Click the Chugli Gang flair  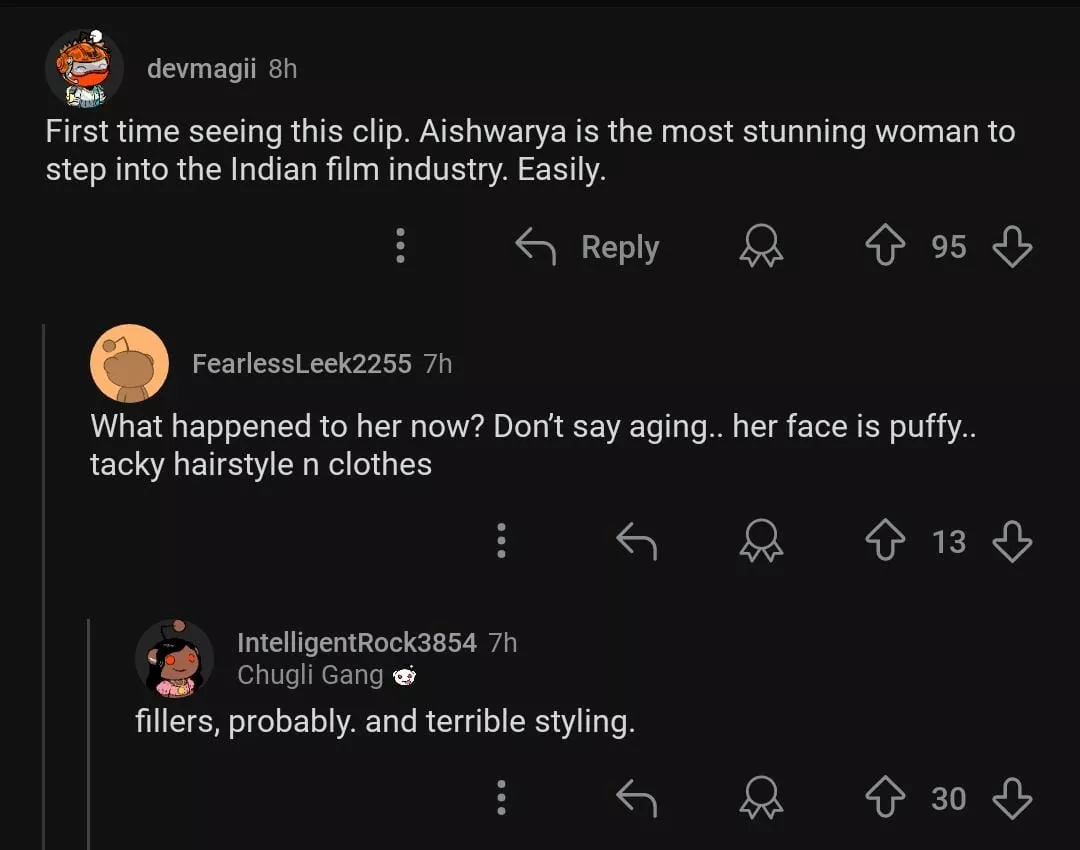click(x=310, y=676)
